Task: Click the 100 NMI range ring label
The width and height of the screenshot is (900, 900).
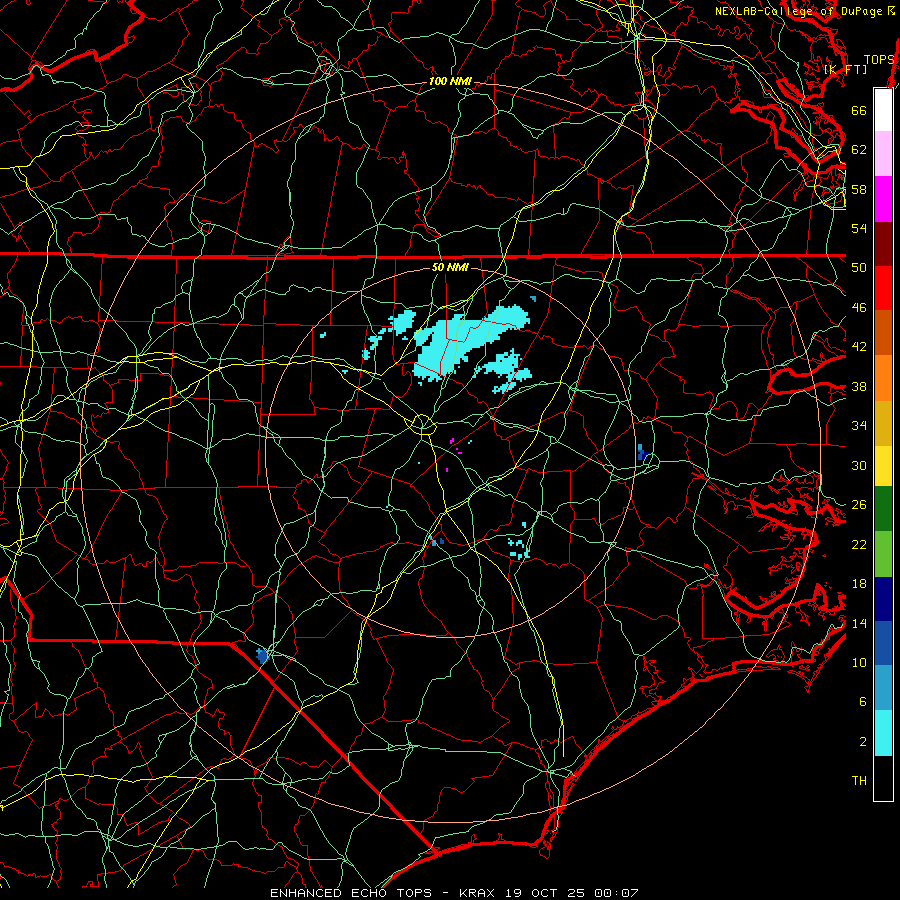Action: (x=450, y=81)
